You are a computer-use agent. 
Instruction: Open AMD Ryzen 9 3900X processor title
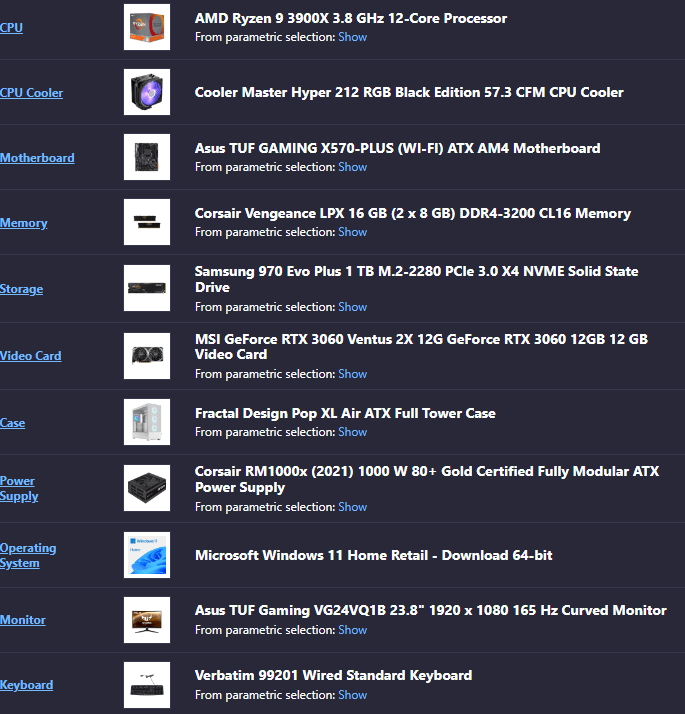[x=351, y=18]
